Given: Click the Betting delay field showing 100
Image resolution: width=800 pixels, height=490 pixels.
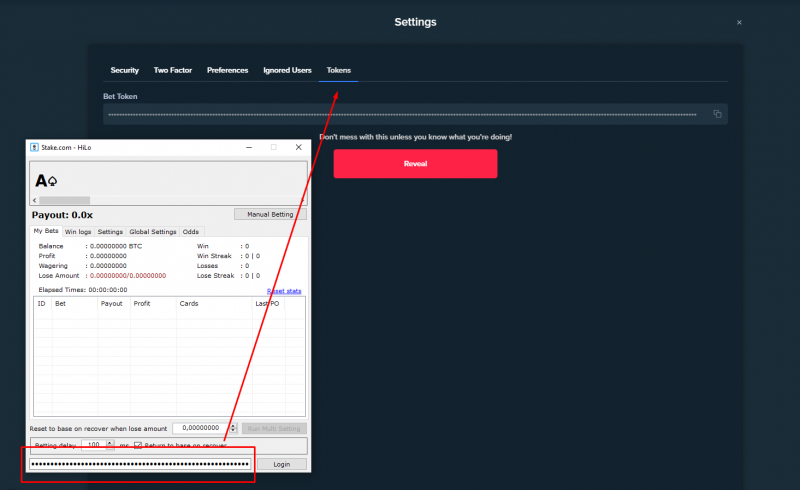Looking at the screenshot, I should click(x=94, y=445).
